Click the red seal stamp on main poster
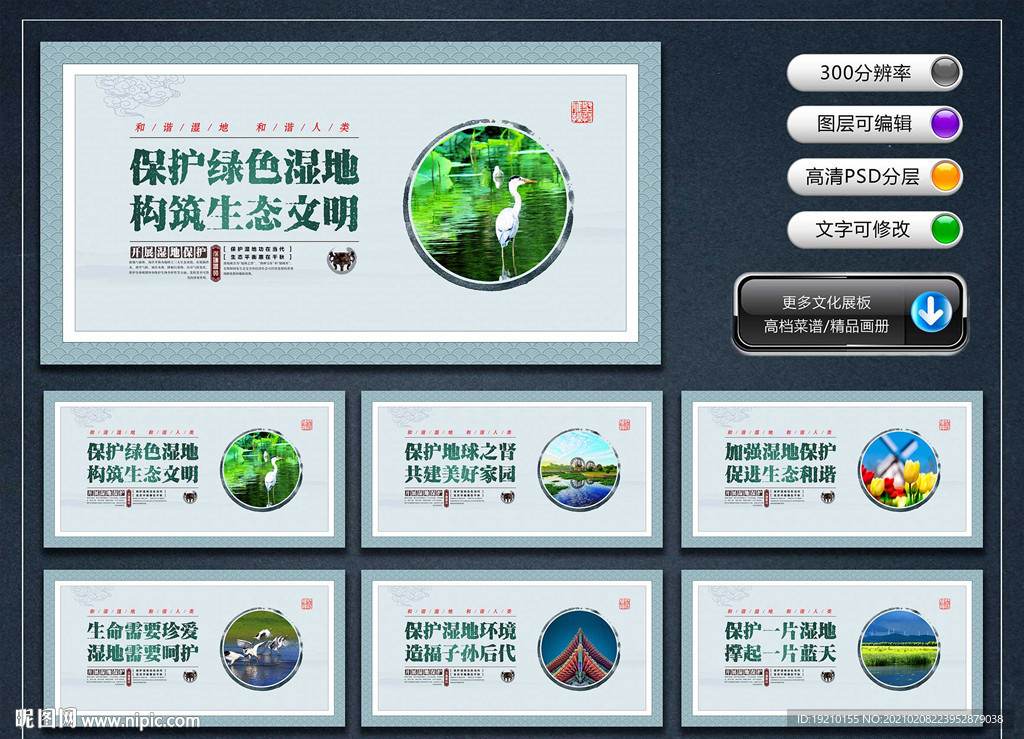Screen dimensions: 1024x739 (x=582, y=112)
